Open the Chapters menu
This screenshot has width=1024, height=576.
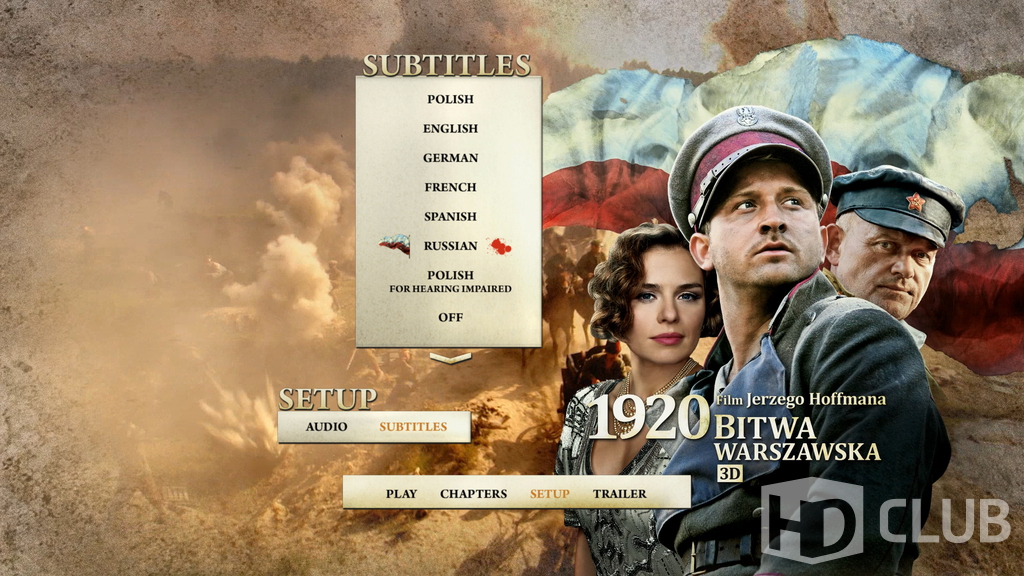(473, 494)
